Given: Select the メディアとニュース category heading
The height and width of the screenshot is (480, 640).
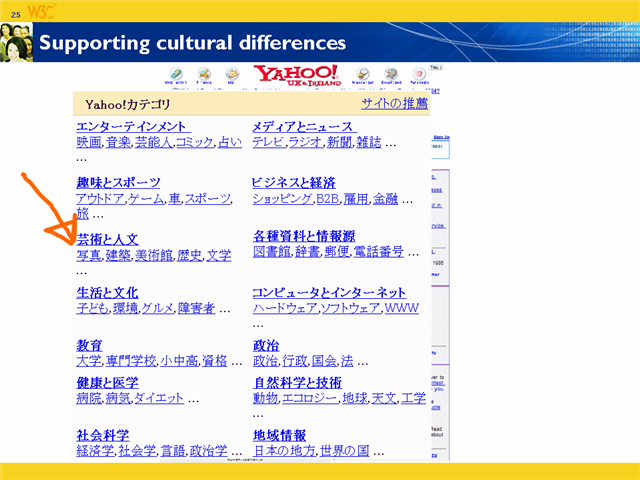Looking at the screenshot, I should [303, 127].
